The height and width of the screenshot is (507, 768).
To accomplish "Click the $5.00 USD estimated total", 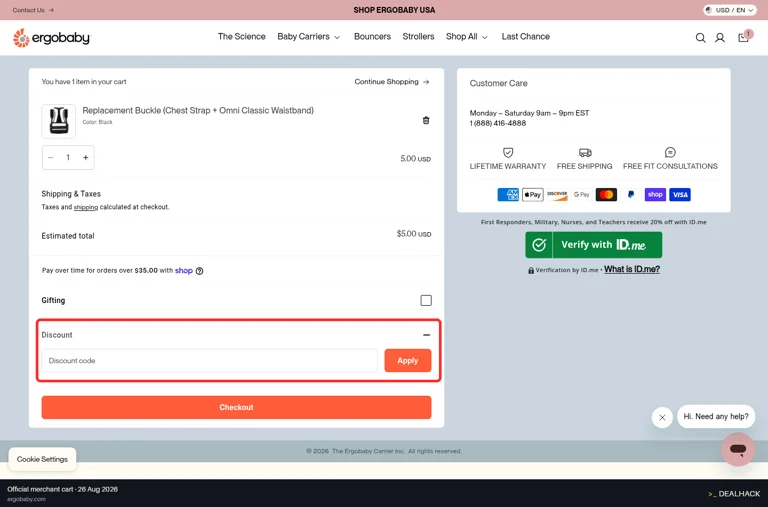I will click(414, 234).
